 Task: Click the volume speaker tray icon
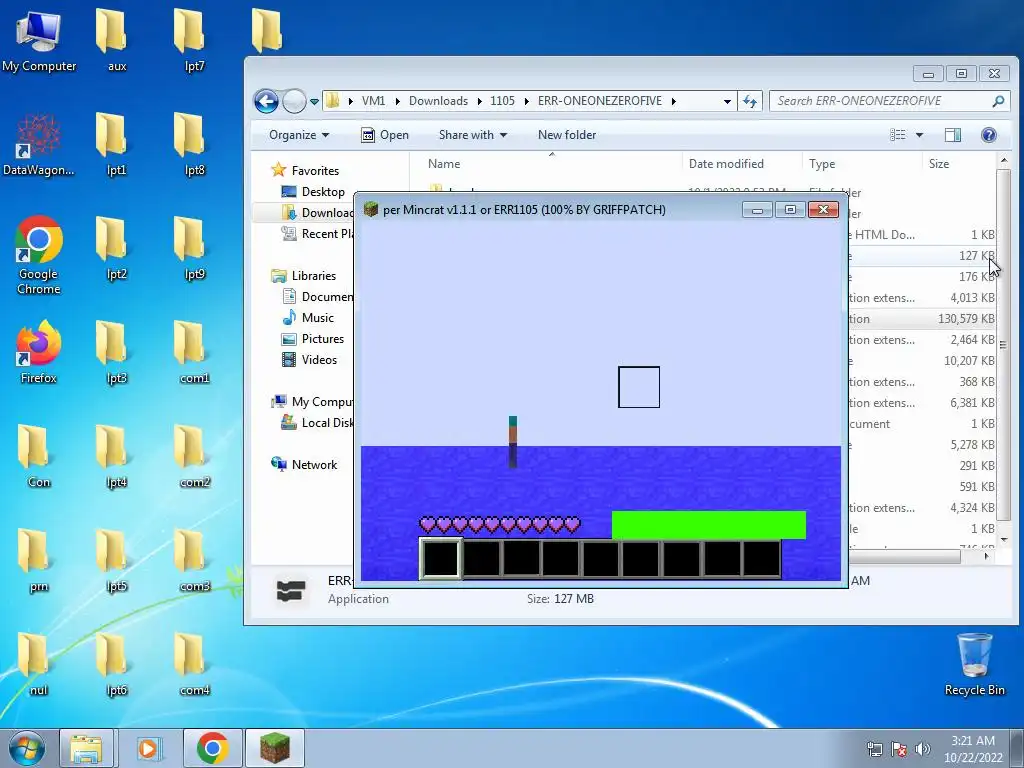923,749
